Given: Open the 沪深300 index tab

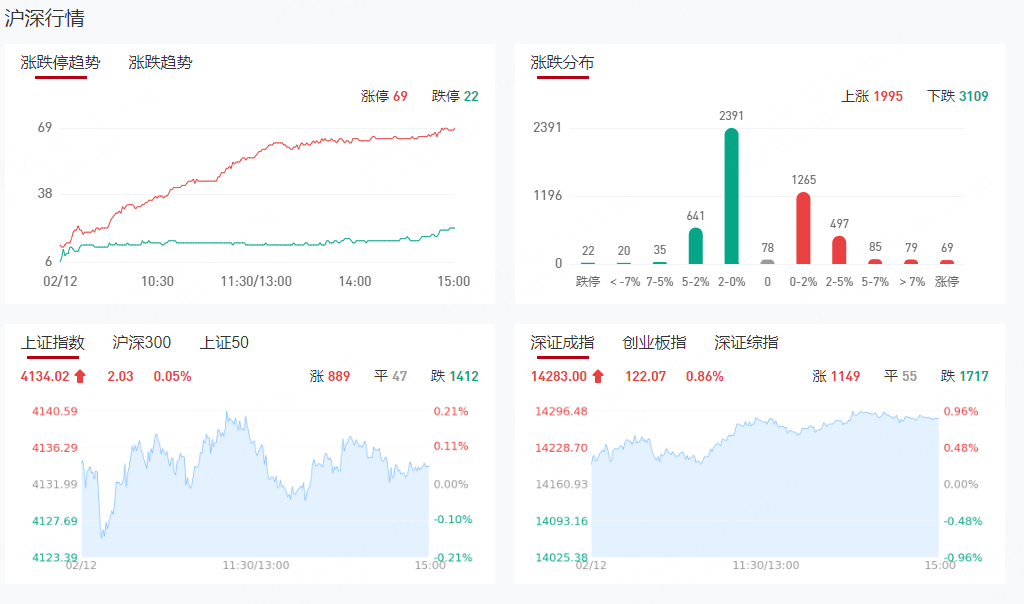Looking at the screenshot, I should pos(142,343).
